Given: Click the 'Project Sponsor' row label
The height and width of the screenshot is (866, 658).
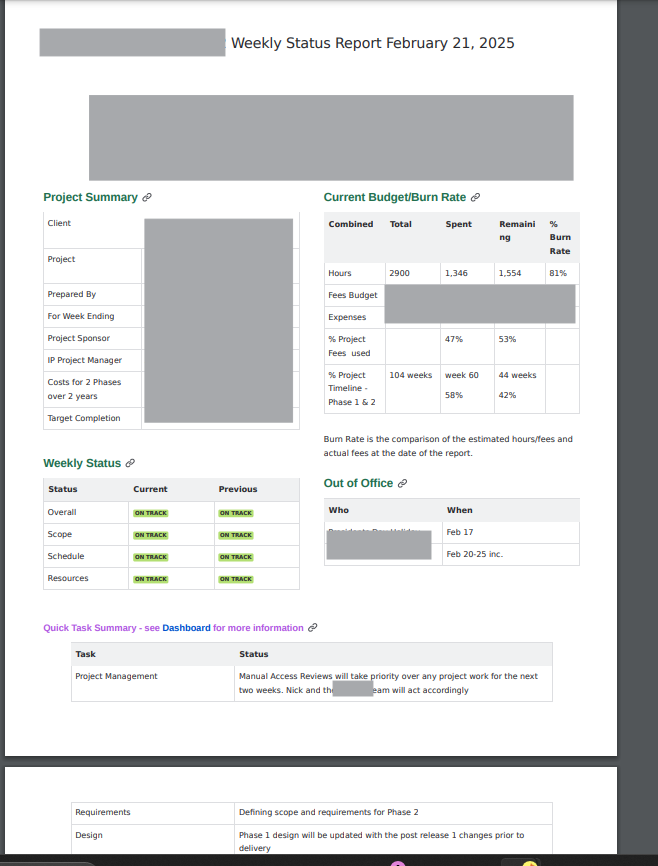Looking at the screenshot, I should (78, 338).
